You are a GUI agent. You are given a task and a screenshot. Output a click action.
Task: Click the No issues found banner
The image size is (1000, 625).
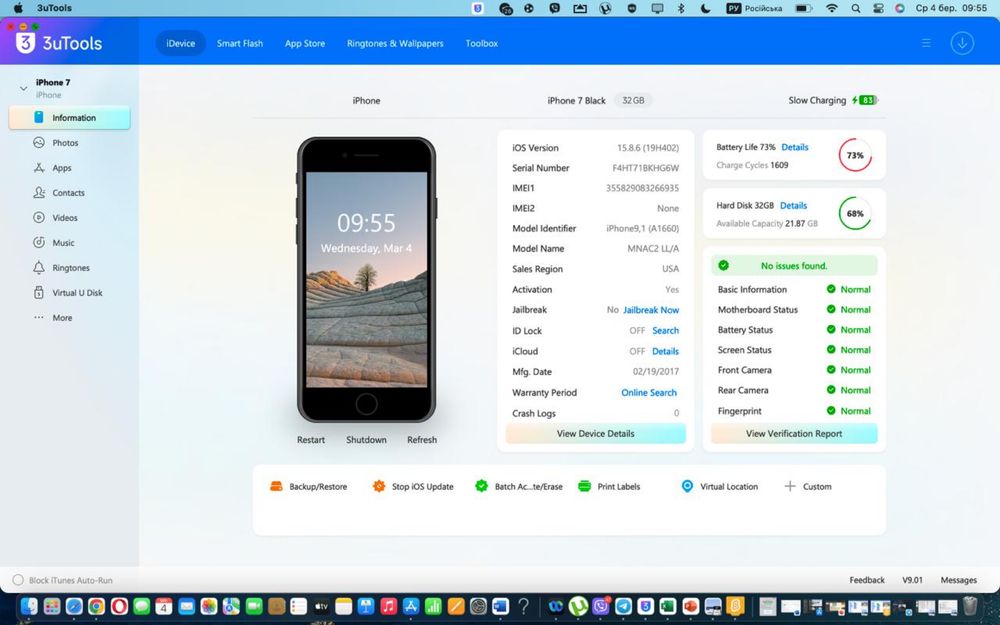coord(794,266)
